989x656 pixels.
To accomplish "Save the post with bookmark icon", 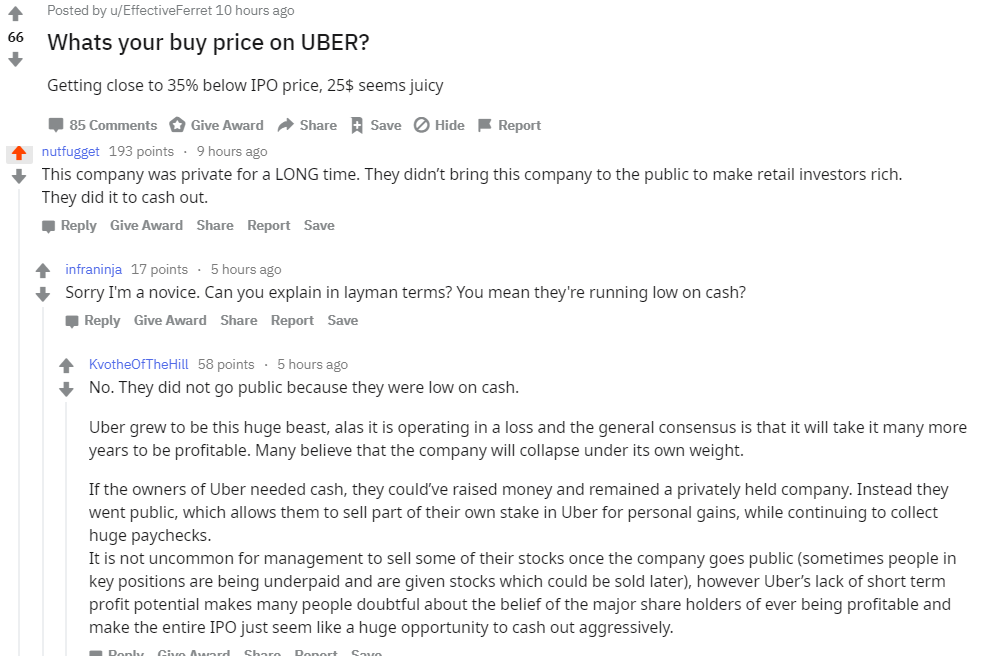I will point(375,125).
